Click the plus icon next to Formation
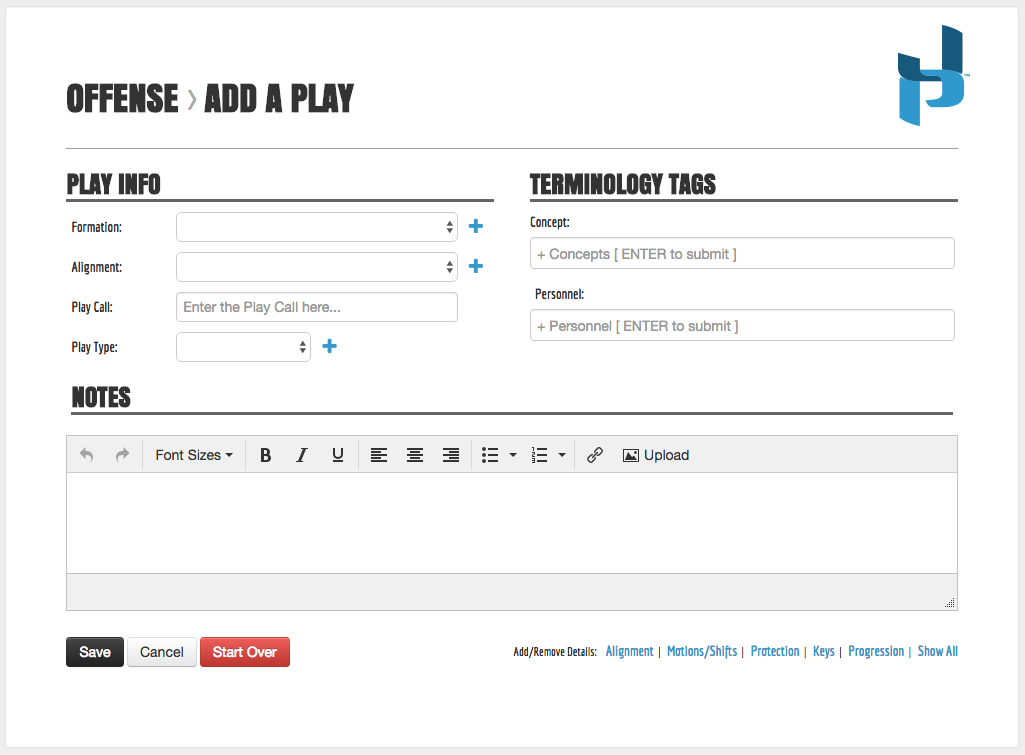Viewport: 1025px width, 755px height. click(476, 227)
